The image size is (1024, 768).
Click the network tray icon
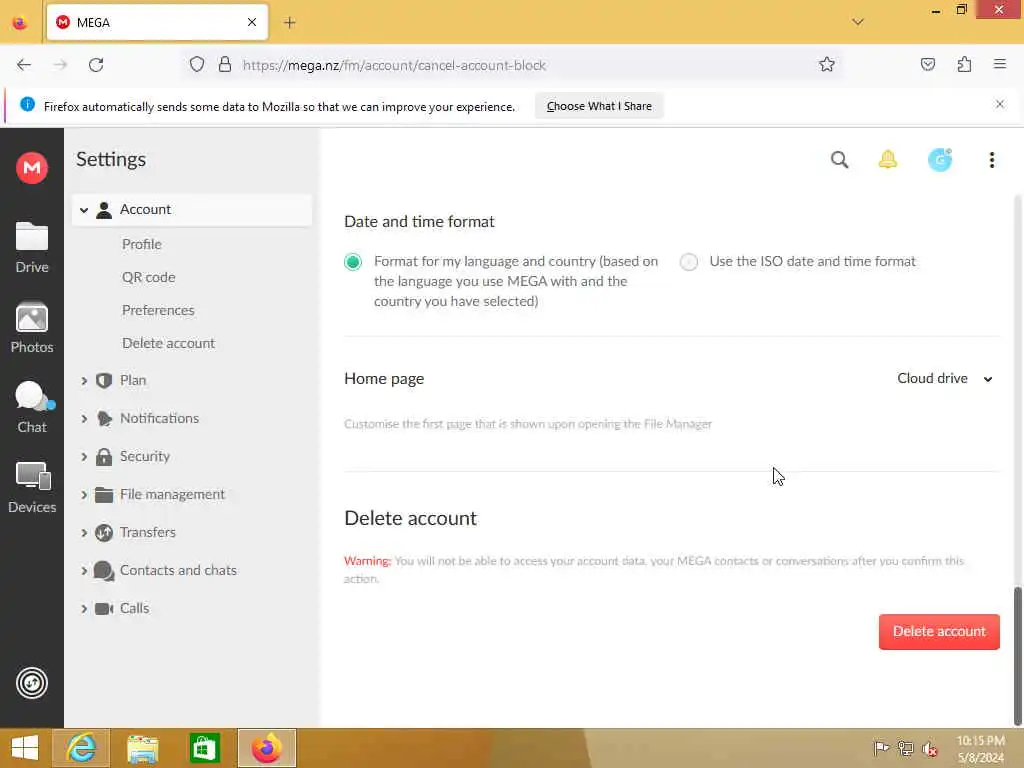click(905, 748)
